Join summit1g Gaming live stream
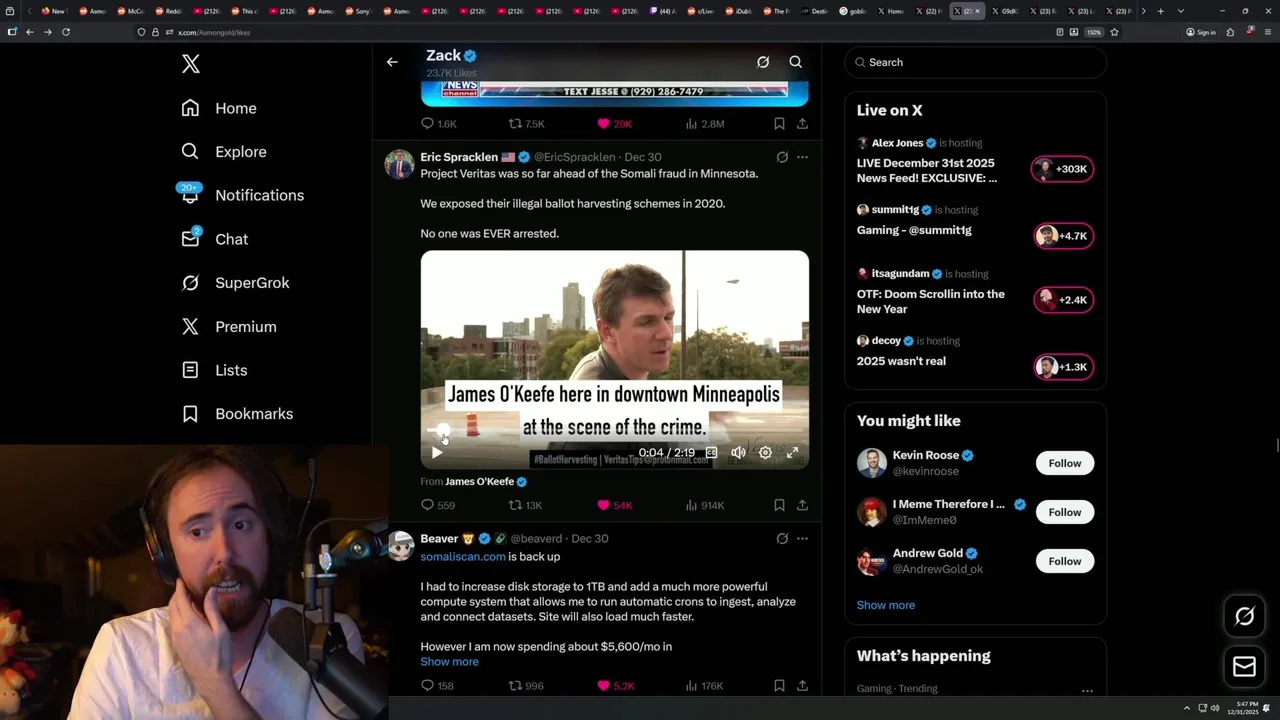Image resolution: width=1280 pixels, height=720 pixels. [x=1062, y=236]
